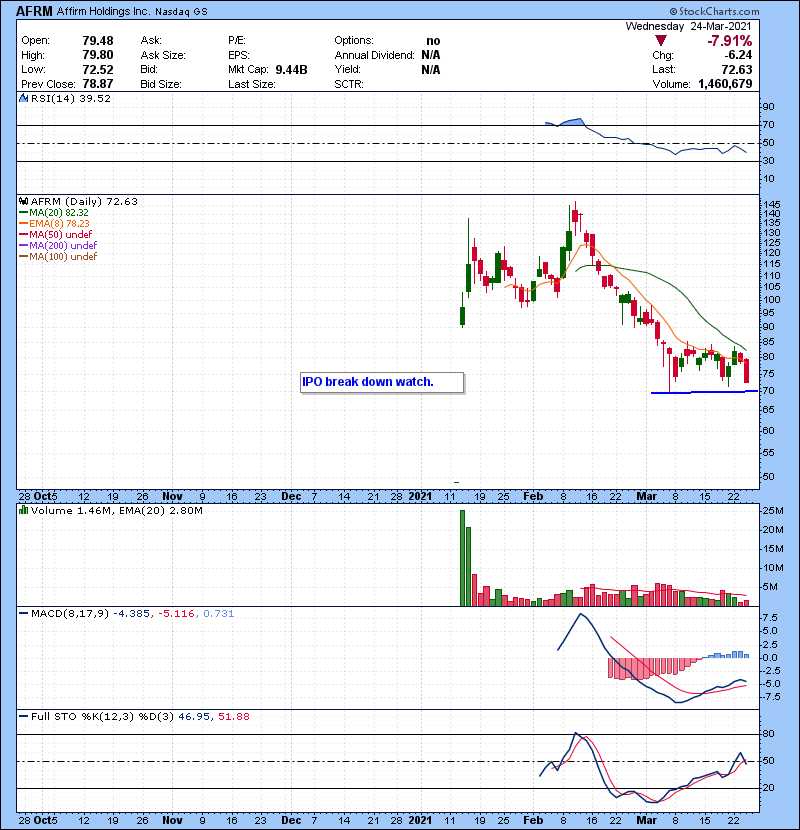Click the RSI(14) indicator icon
The image size is (800, 830).
tap(24, 98)
